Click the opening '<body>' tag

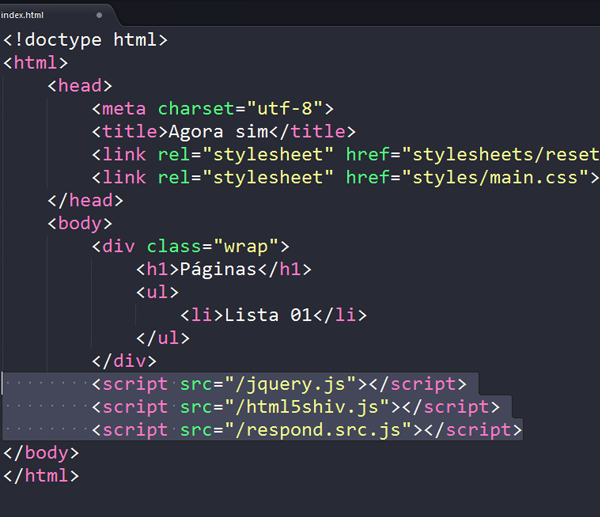click(x=80, y=223)
